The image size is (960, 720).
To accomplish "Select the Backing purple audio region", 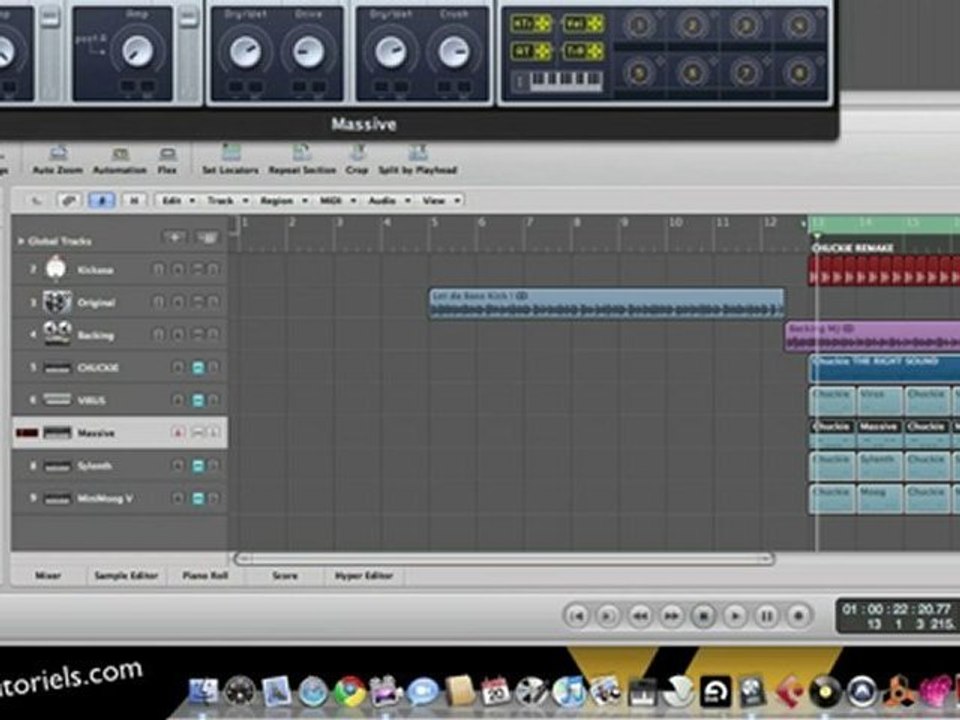I will tap(872, 337).
